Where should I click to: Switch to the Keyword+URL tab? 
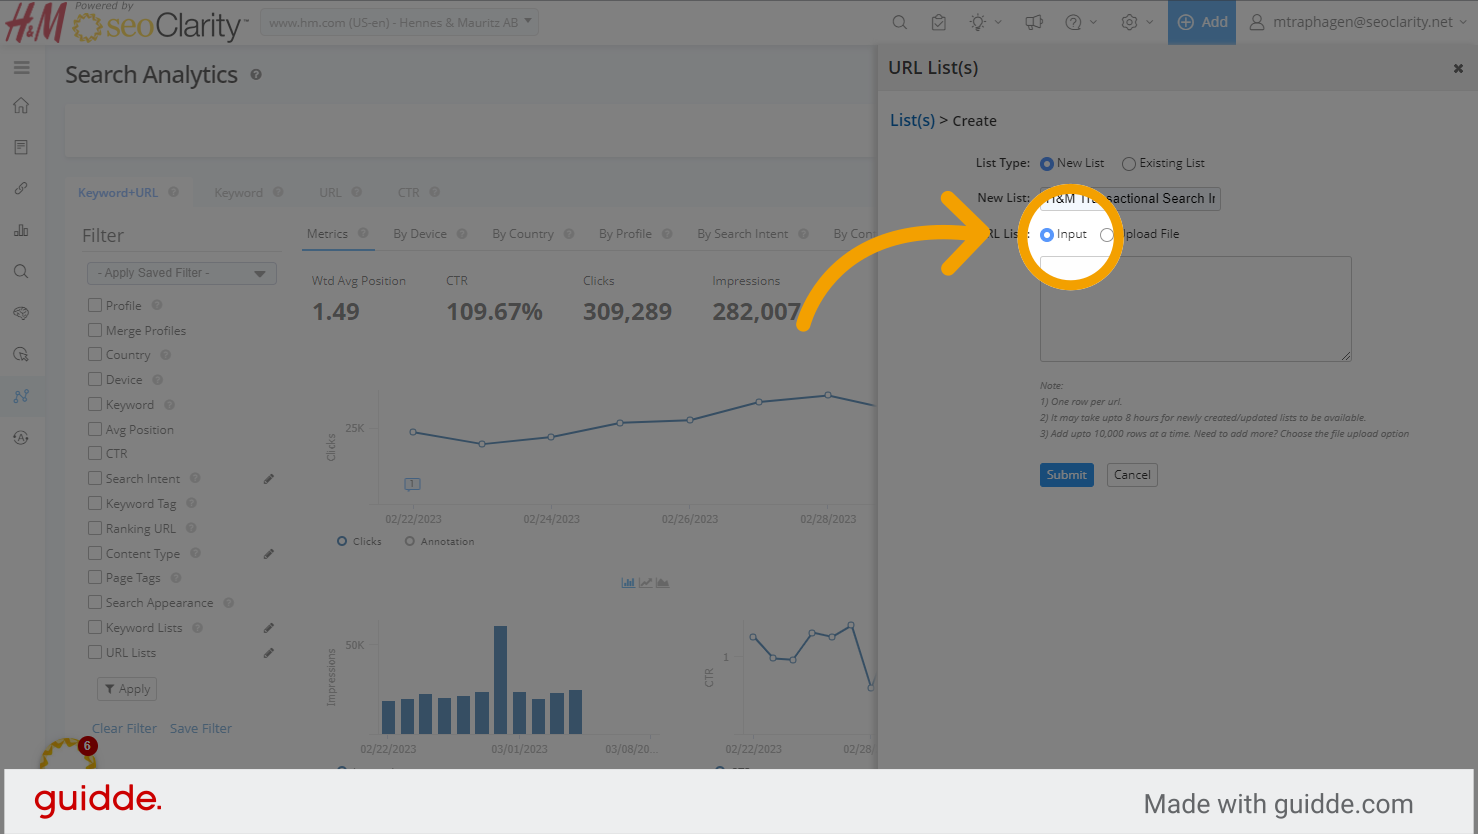coord(118,193)
